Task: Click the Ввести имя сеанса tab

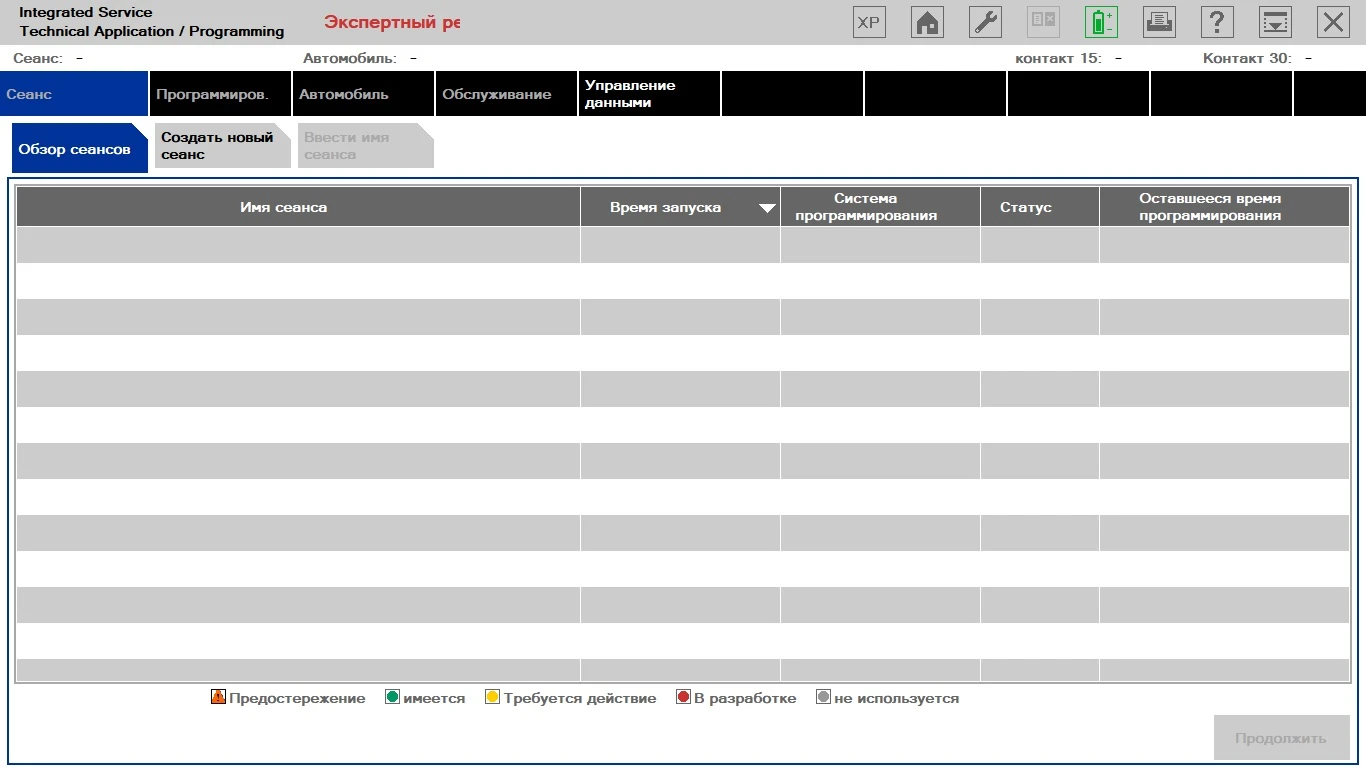Action: [366, 146]
